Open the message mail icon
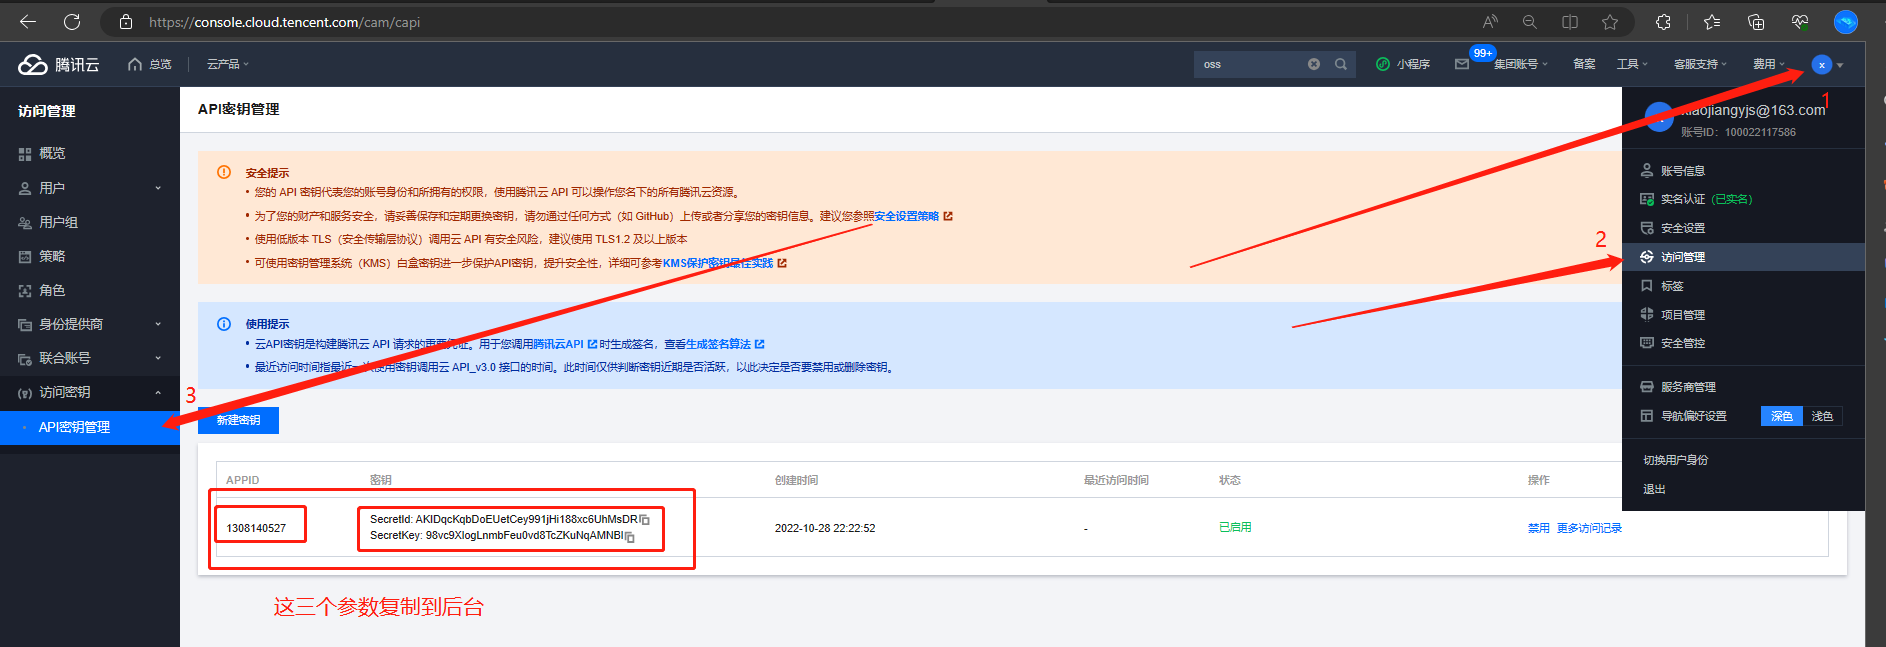The height and width of the screenshot is (647, 1886). 1462,64
